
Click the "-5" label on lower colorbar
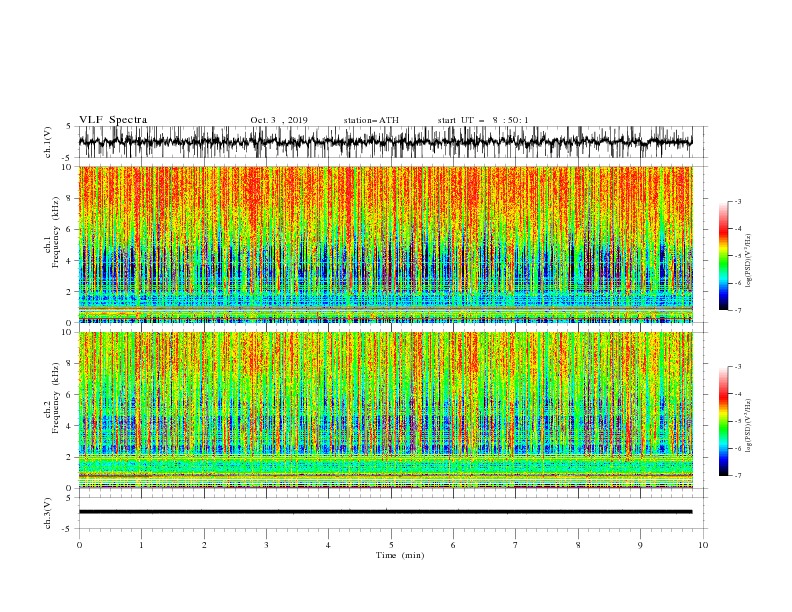click(x=737, y=421)
